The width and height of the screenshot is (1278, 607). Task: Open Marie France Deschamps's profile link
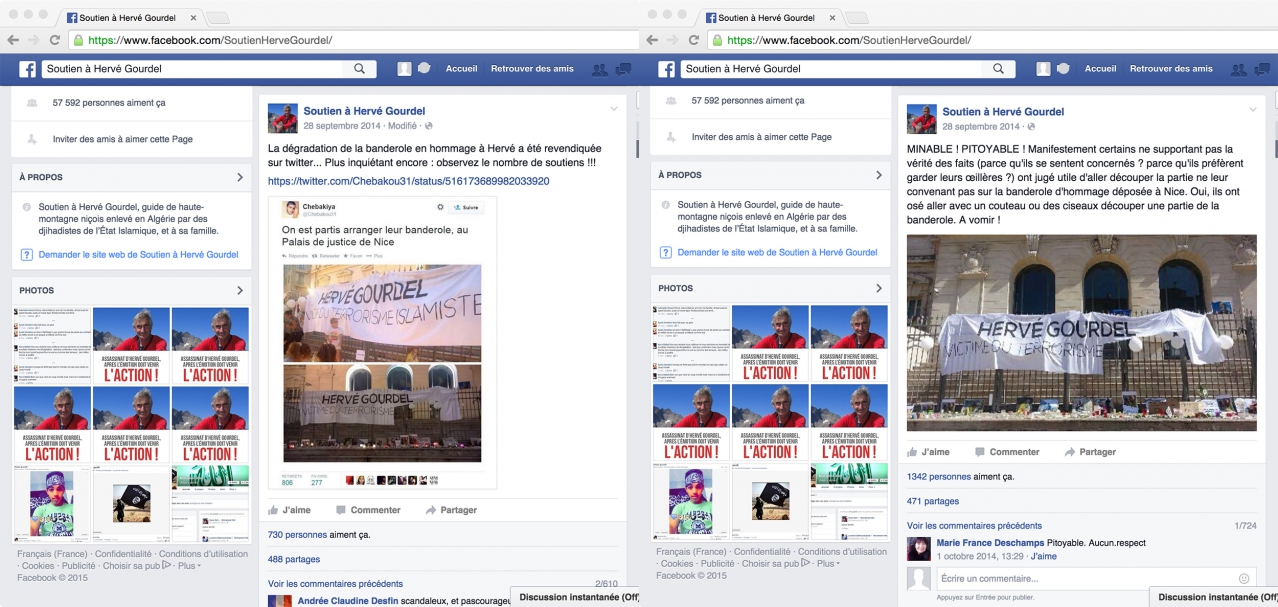(990, 543)
